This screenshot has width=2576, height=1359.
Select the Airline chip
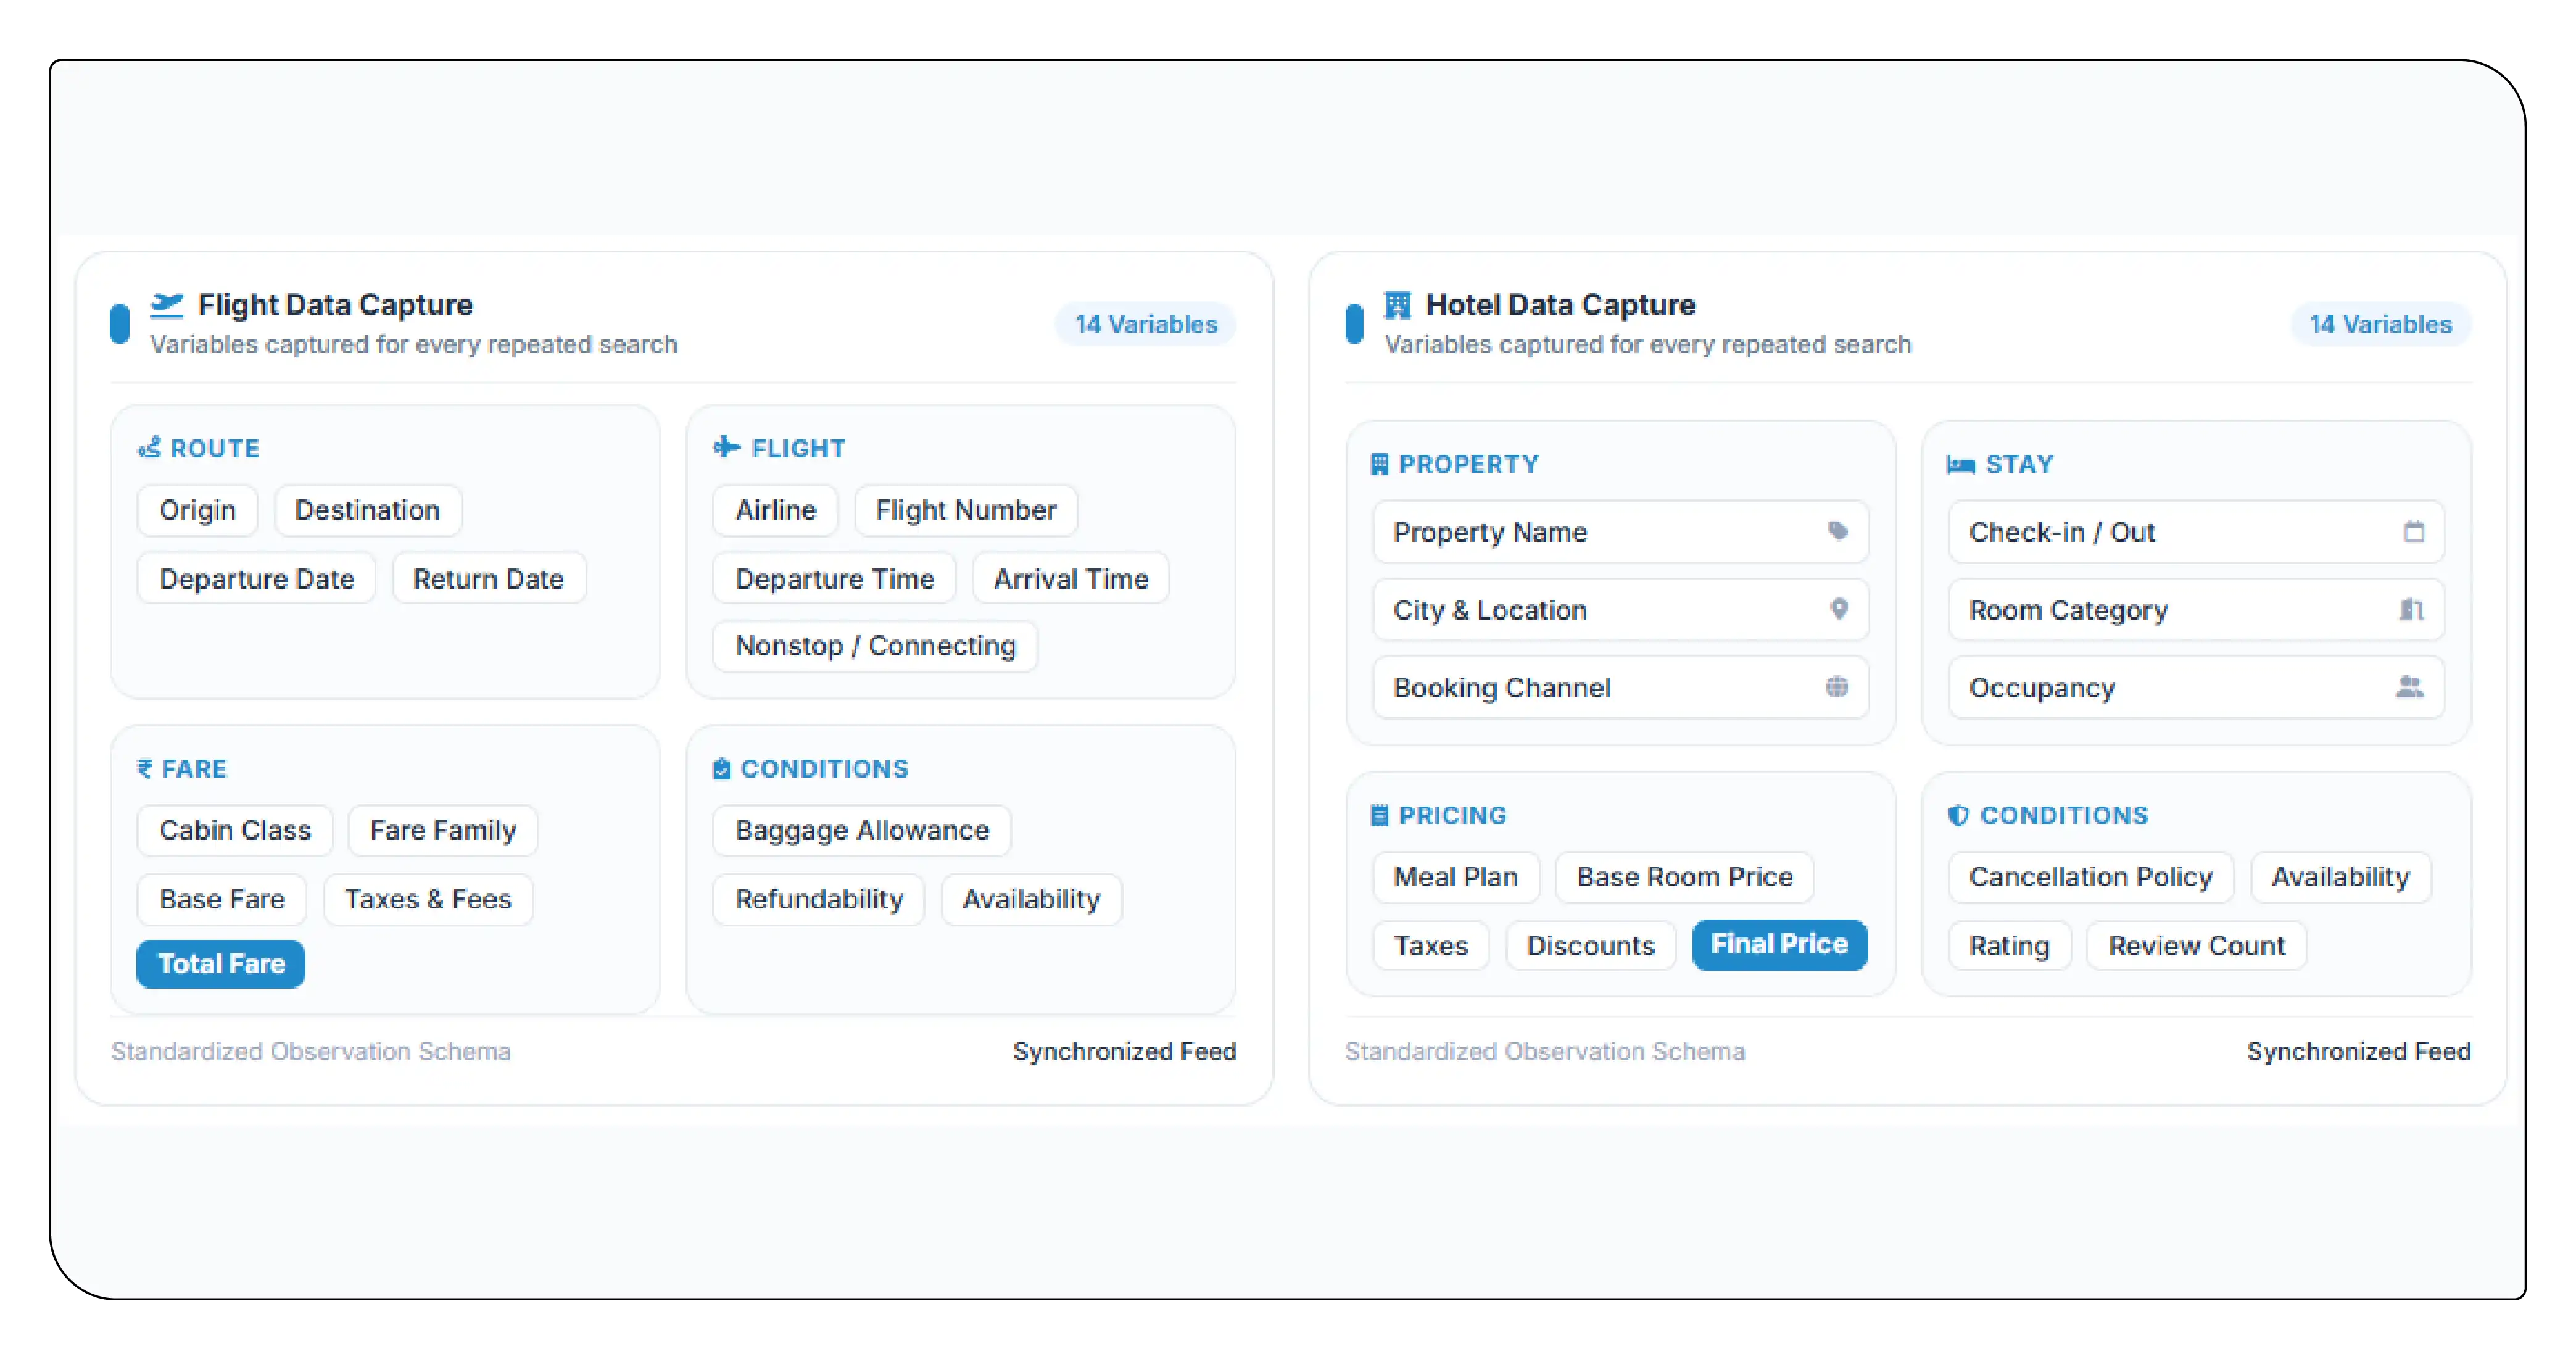point(776,510)
